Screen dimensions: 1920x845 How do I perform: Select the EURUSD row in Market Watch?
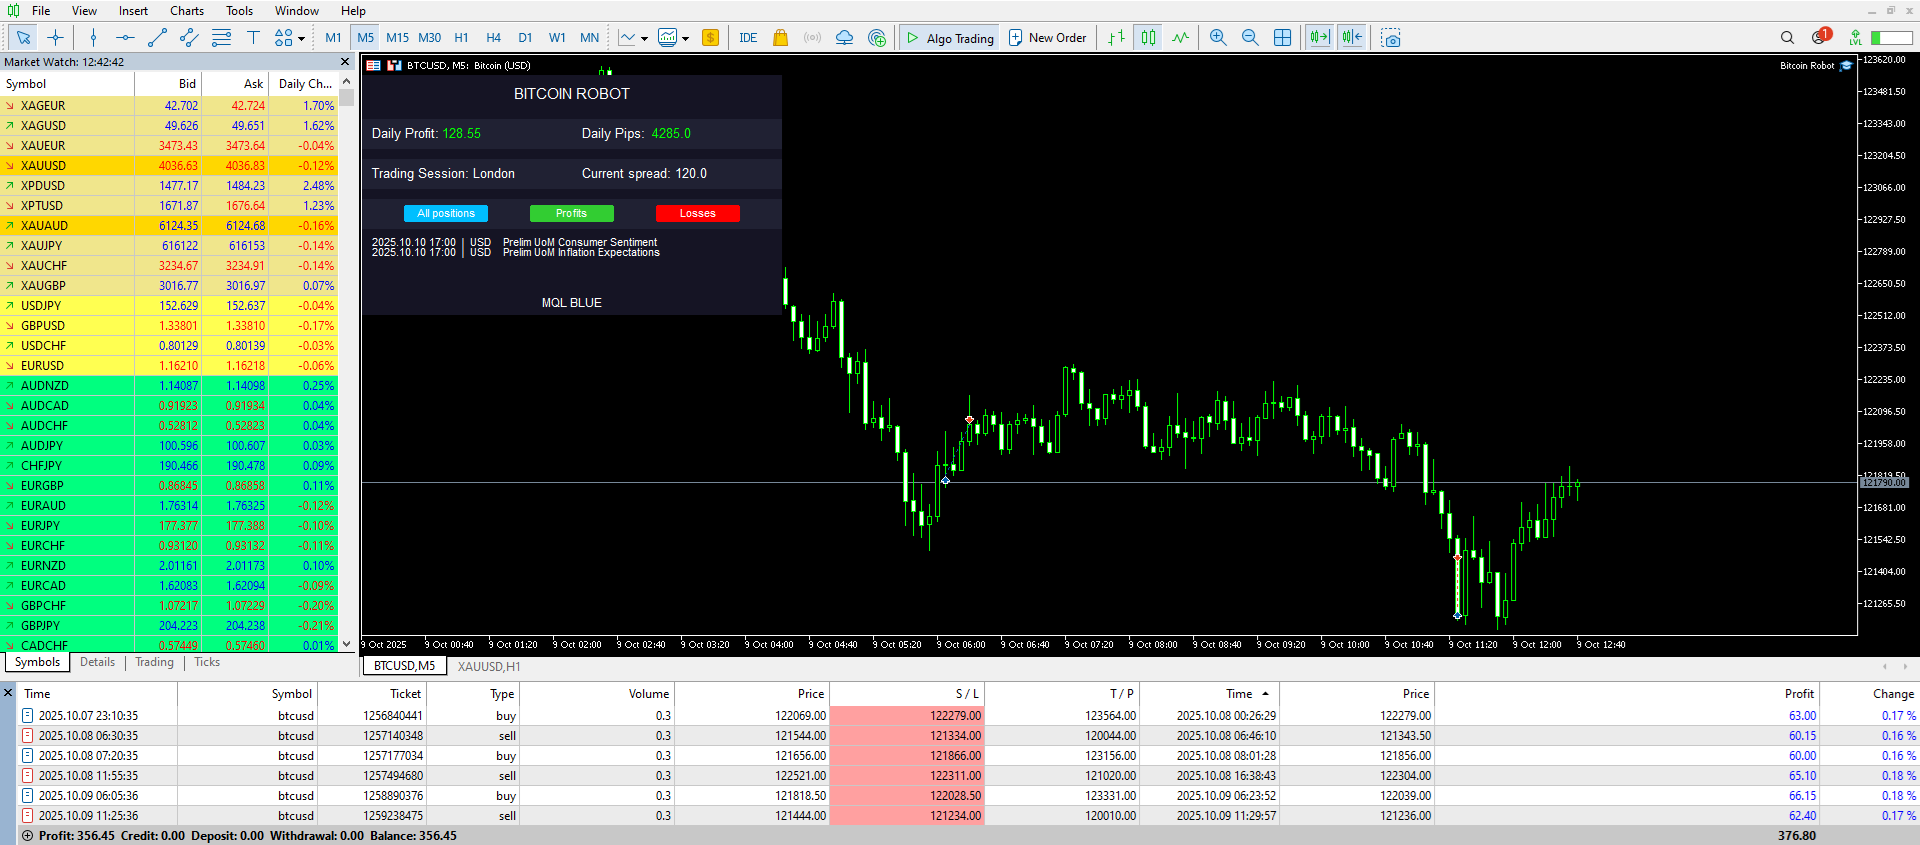[169, 366]
